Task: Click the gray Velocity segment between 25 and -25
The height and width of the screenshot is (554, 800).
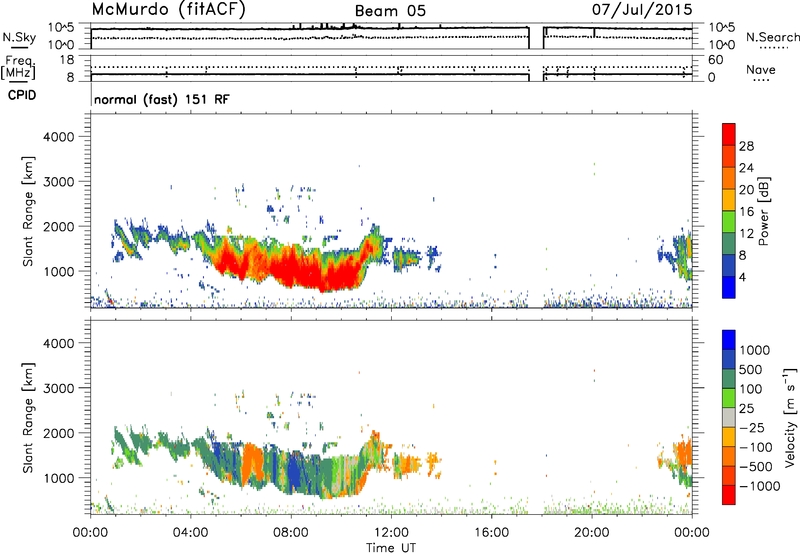Action: click(x=729, y=417)
